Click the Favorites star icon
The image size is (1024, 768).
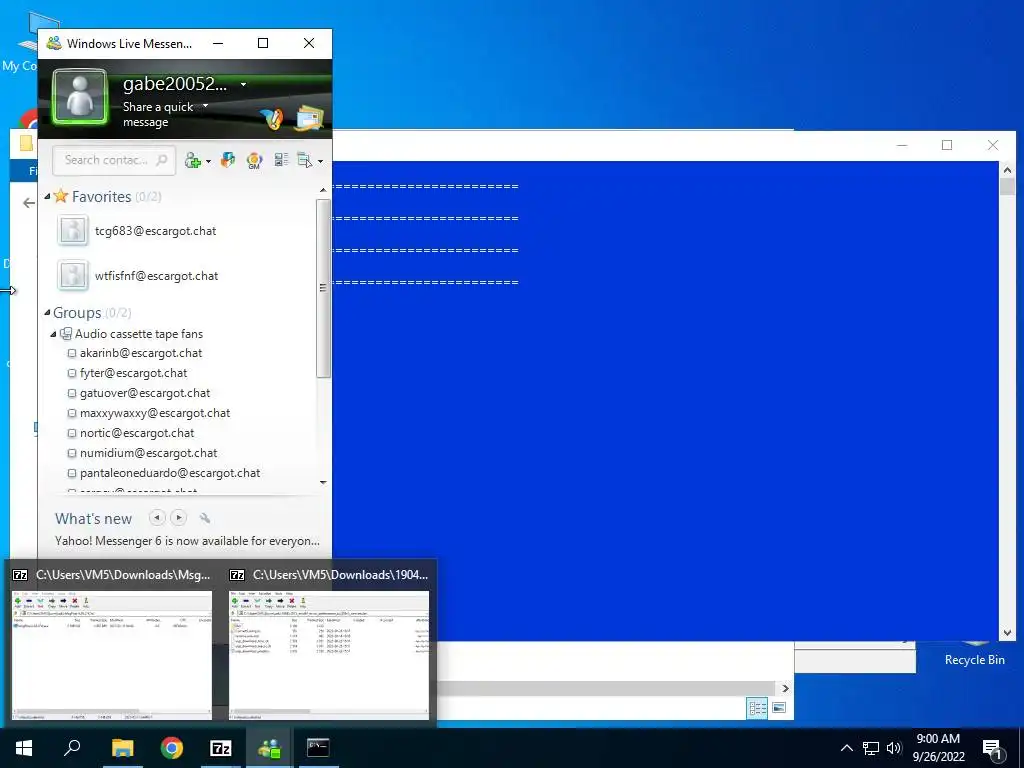pyautogui.click(x=61, y=196)
